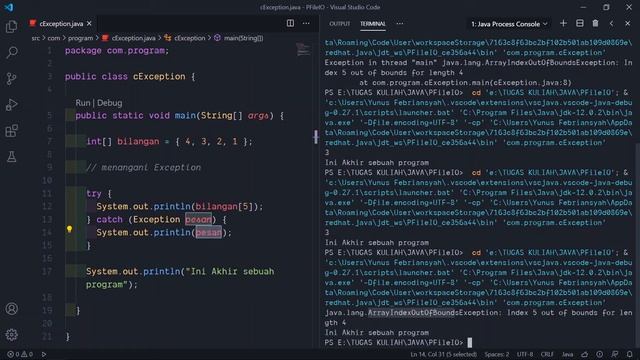Change encoding via UTF-8 indicator
The width and height of the screenshot is (640, 360).
[x=525, y=354]
